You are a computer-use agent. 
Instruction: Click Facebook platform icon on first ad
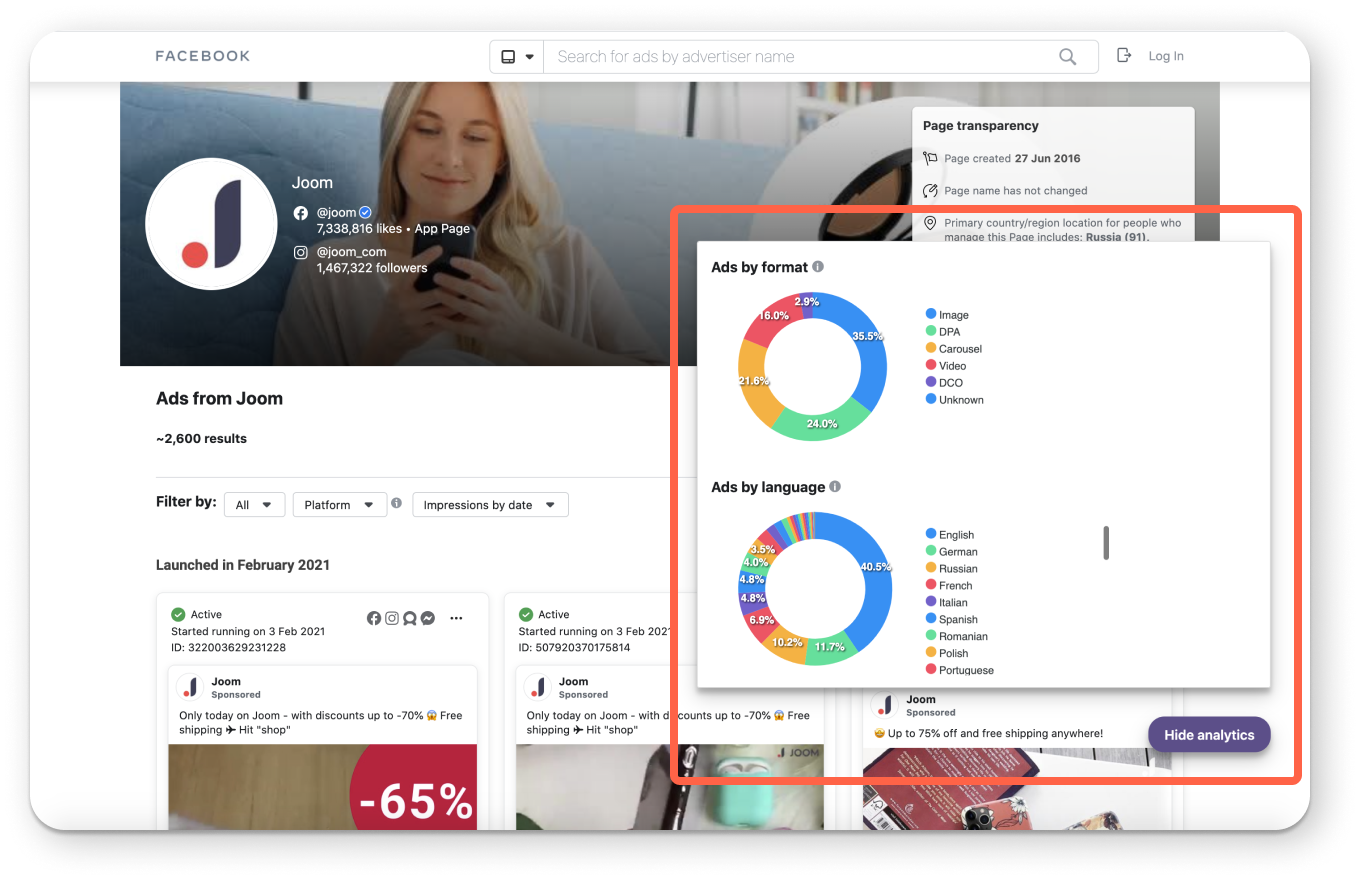point(374,618)
